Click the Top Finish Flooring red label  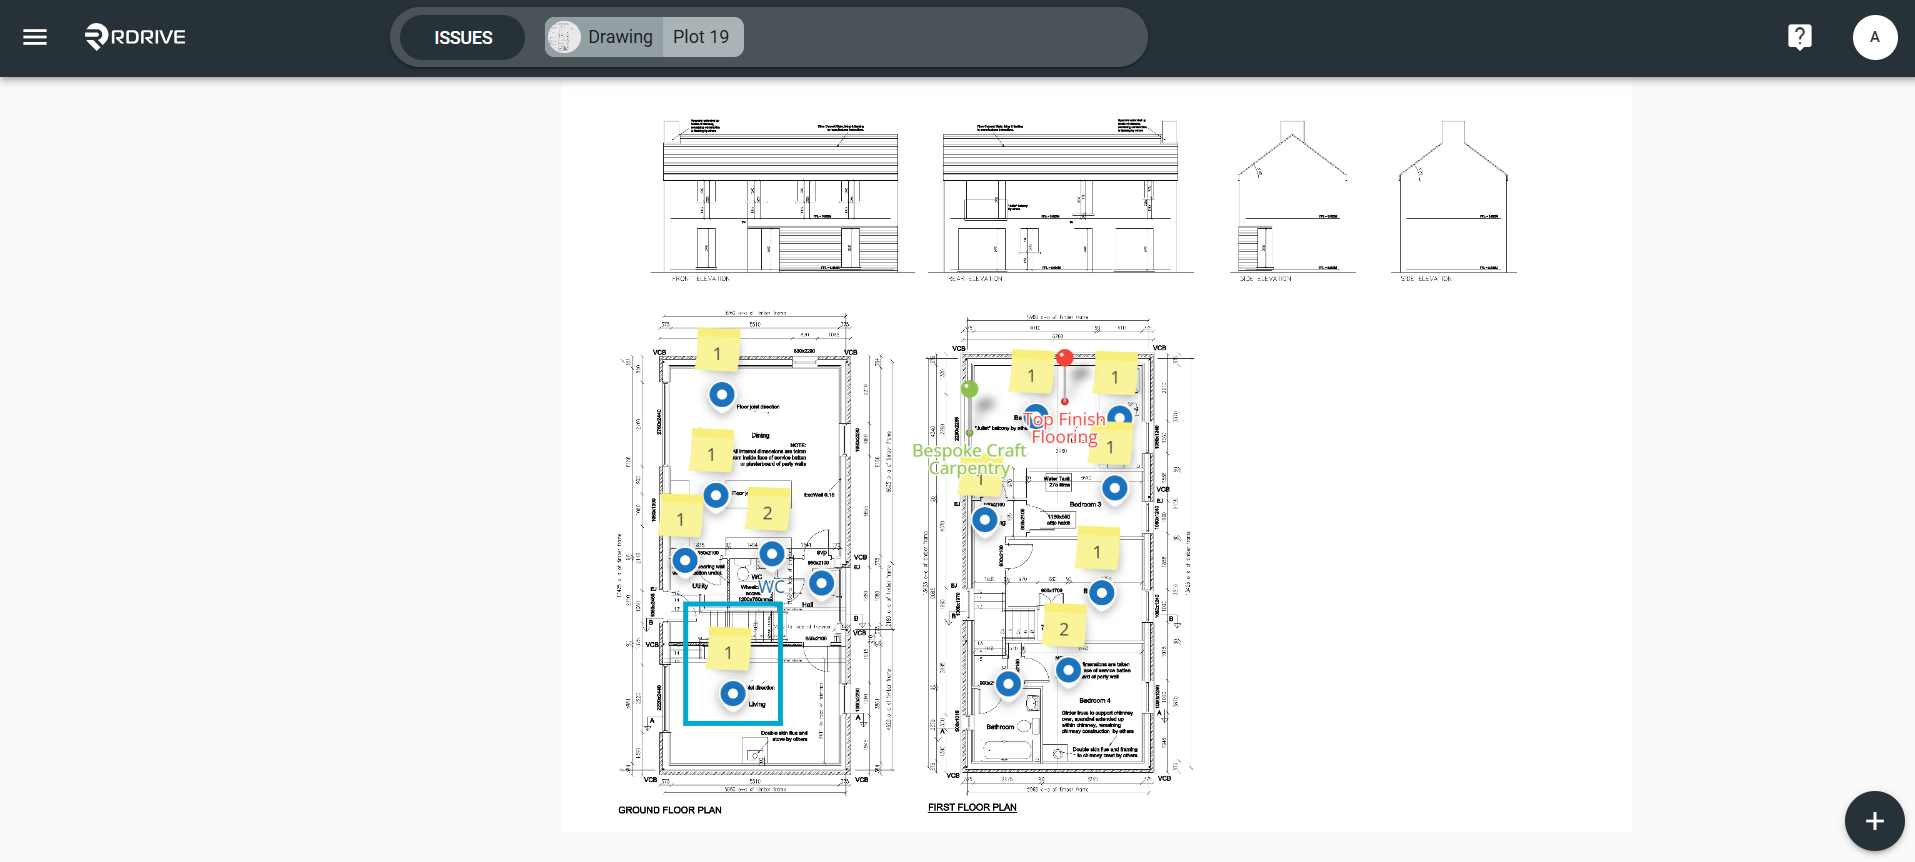point(1066,428)
